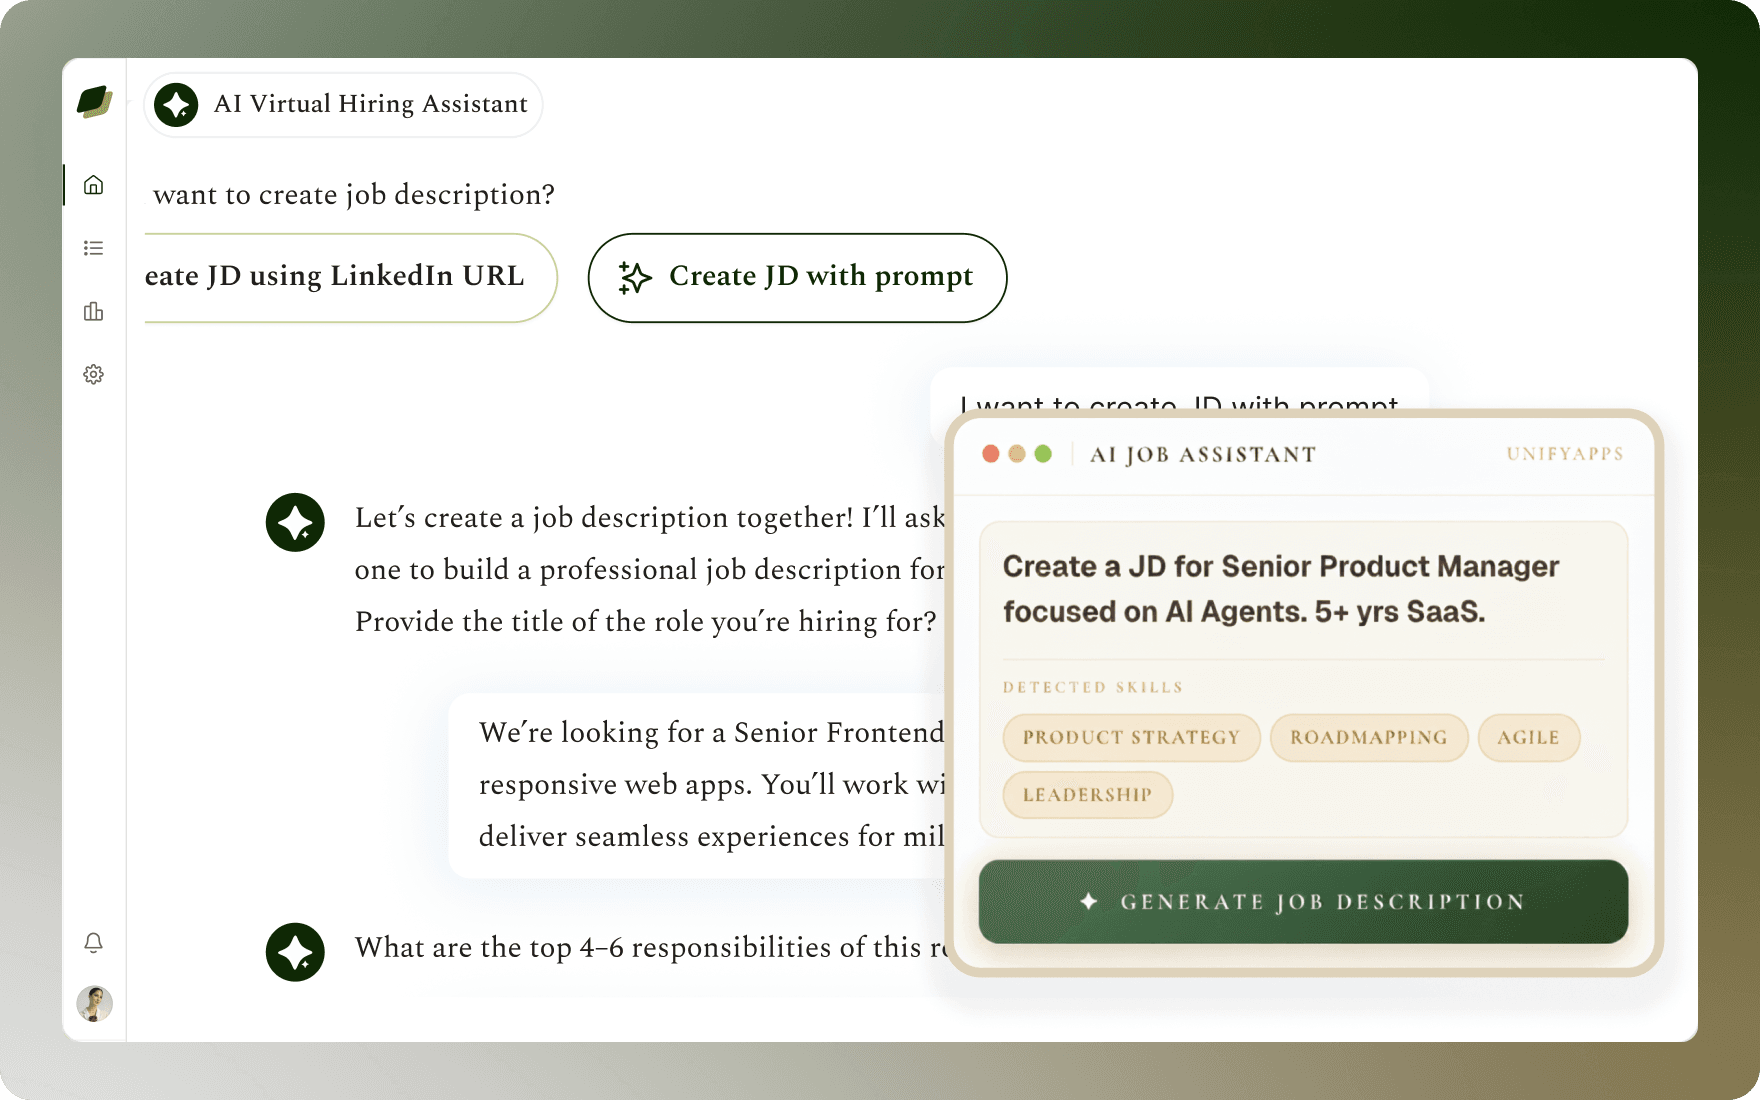Click the assistant avatar beside the first chat message

pos(295,522)
